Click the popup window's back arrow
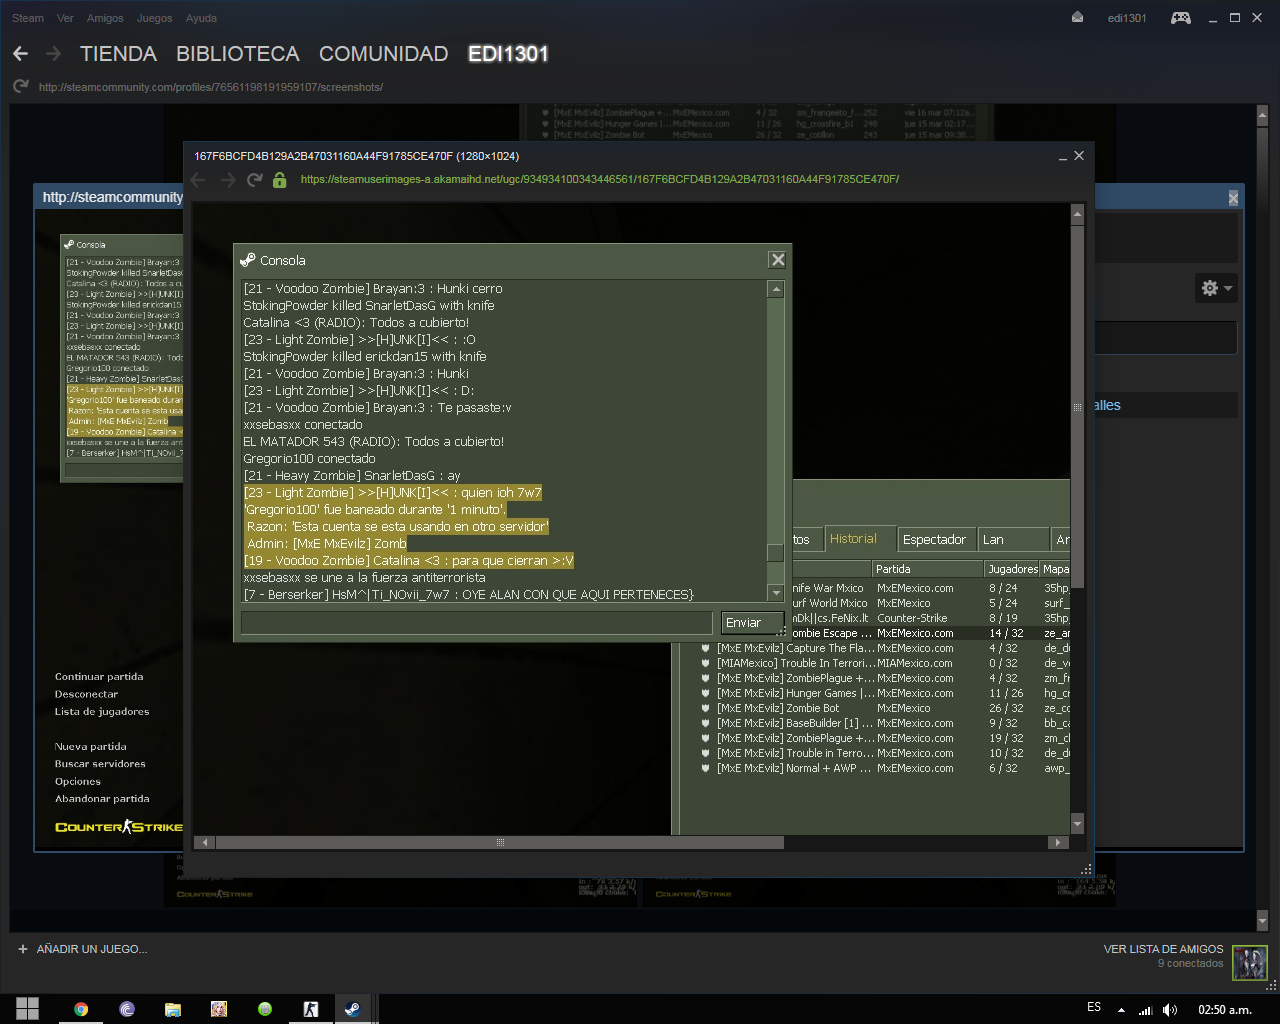1280x1024 pixels. (x=198, y=180)
